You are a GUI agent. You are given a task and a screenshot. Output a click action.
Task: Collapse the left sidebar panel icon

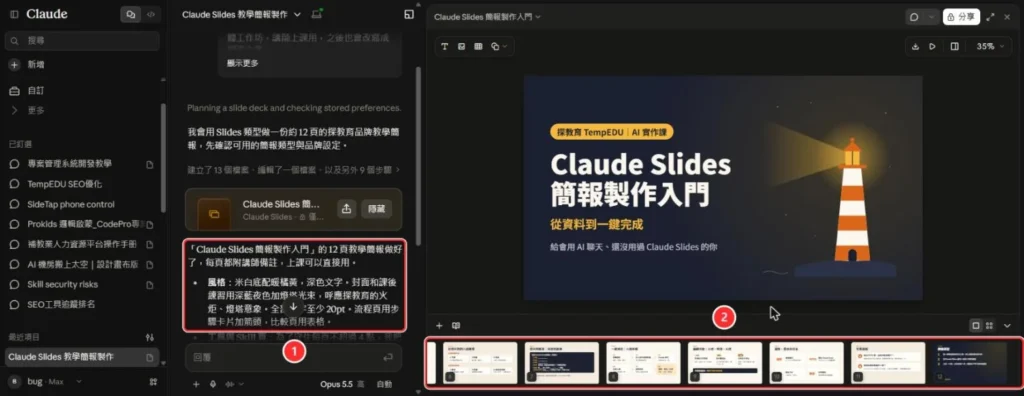coord(14,14)
